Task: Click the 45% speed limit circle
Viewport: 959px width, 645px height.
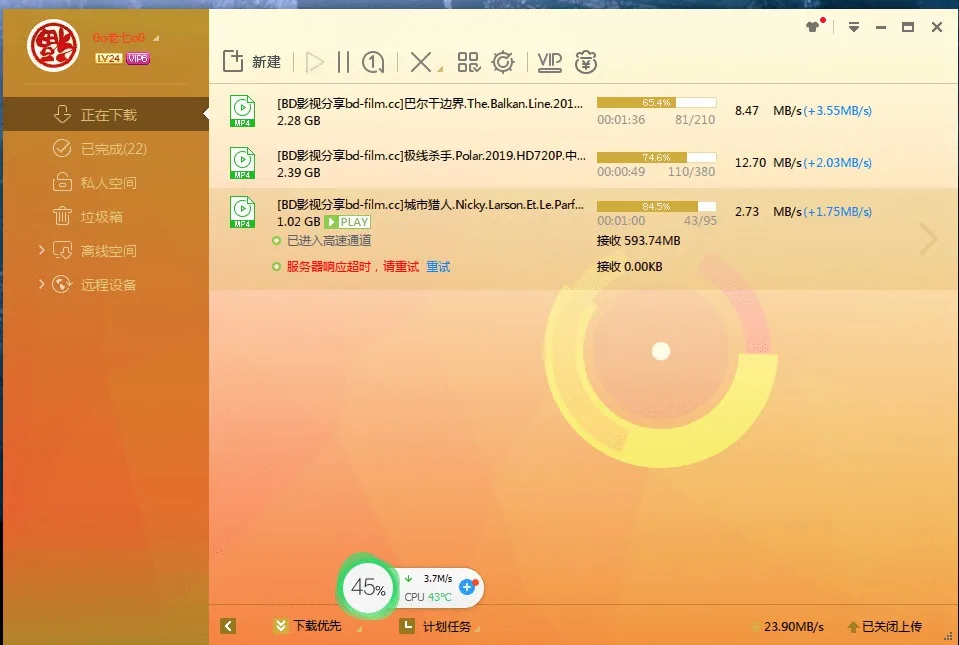Action: tap(368, 588)
